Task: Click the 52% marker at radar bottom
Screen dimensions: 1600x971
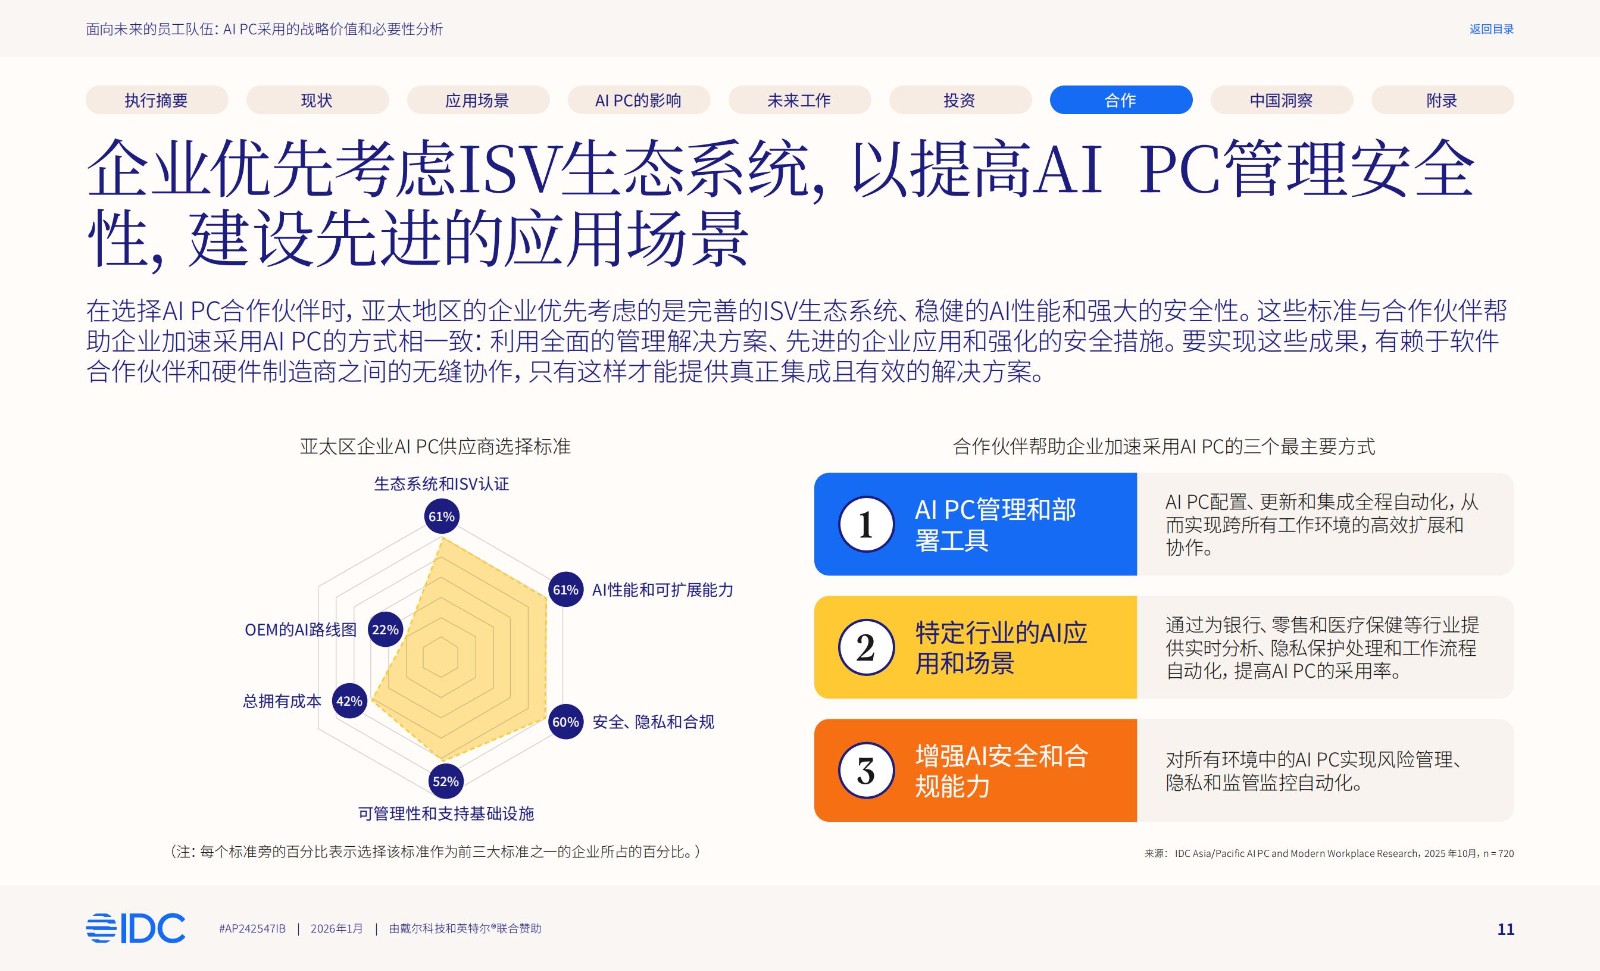Action: point(445,782)
